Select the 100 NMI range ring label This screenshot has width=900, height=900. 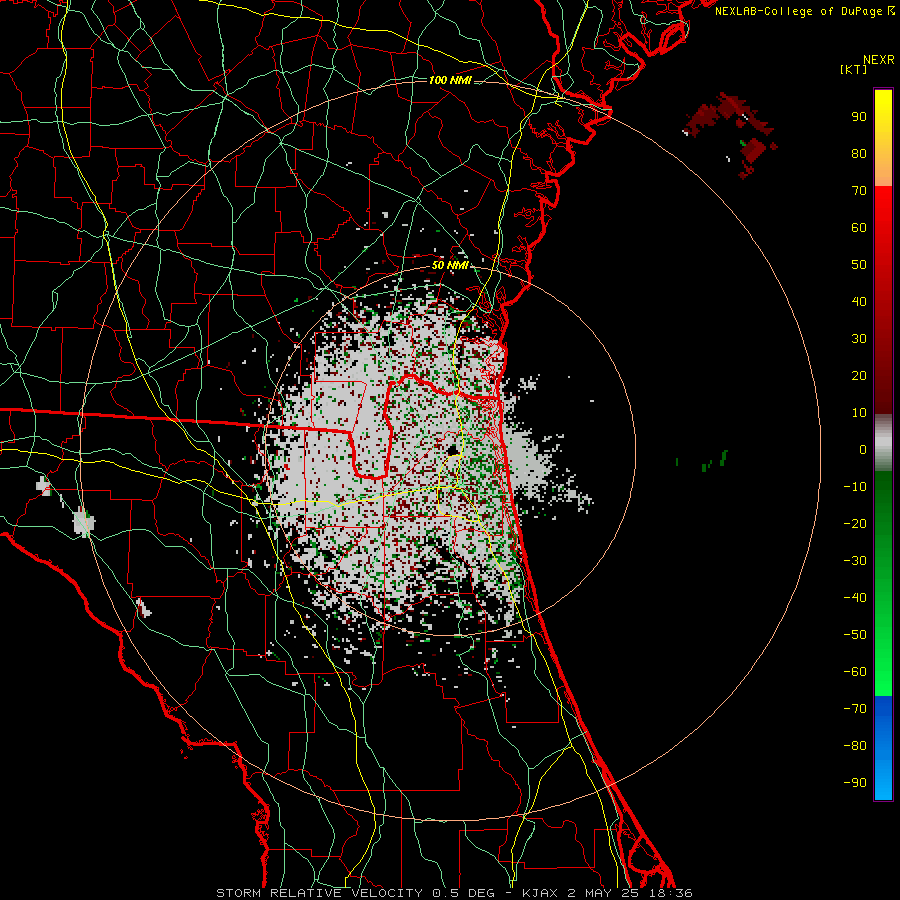[x=450, y=80]
